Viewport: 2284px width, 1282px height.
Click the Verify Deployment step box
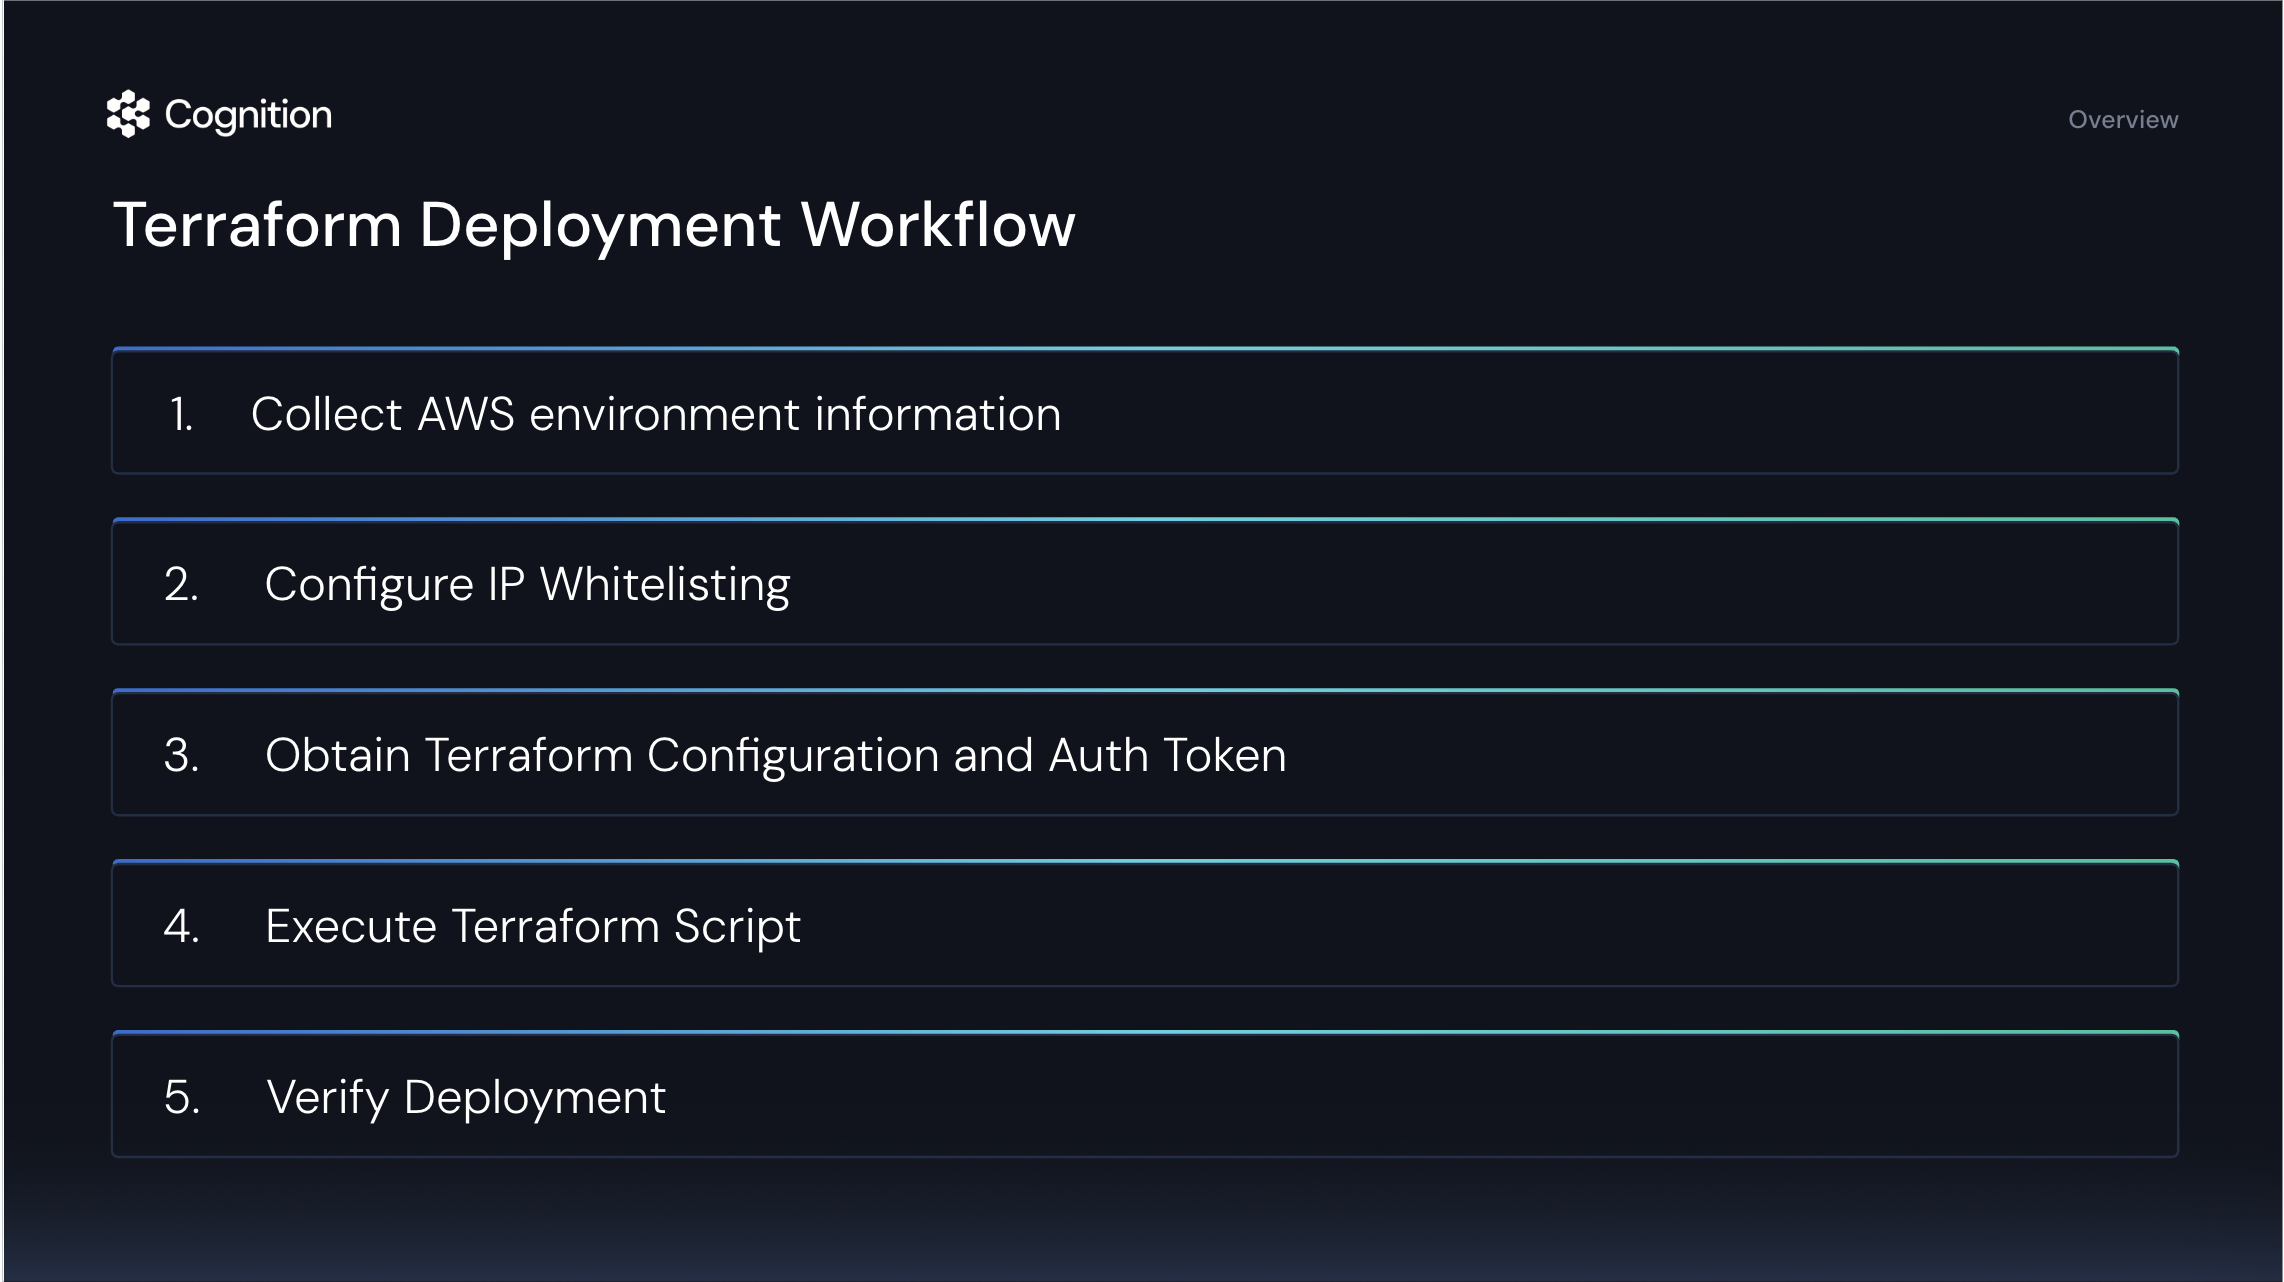point(1144,1097)
